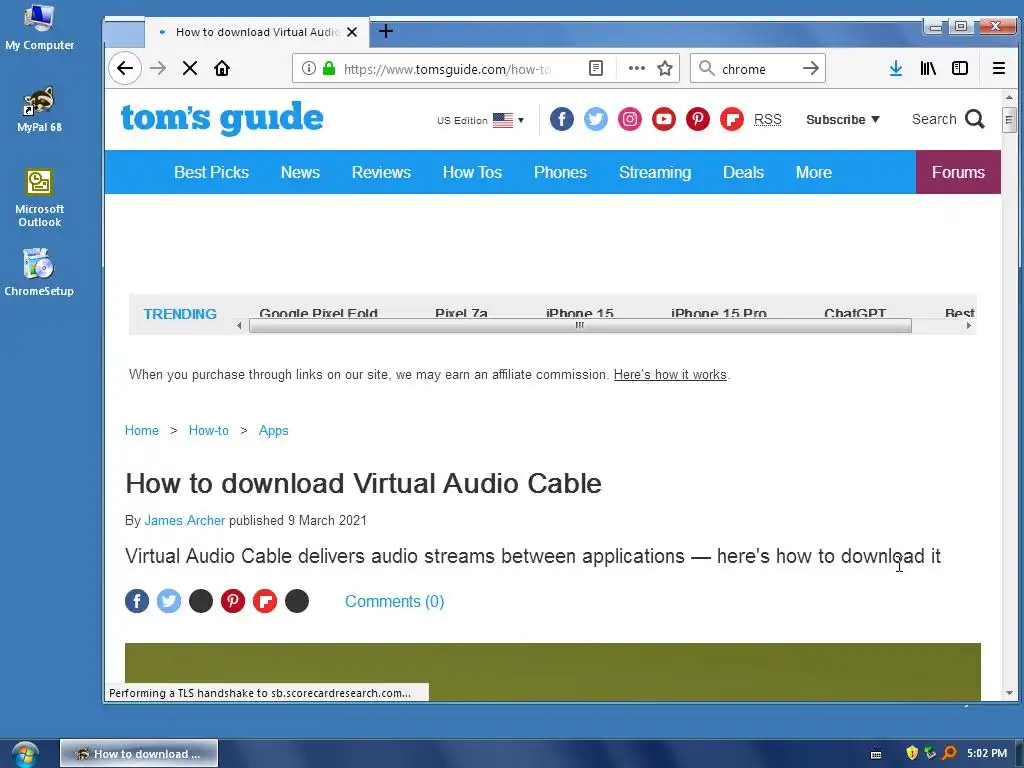Click the page vertical scrollbar down arrow
The image size is (1024, 768).
coord(1010,693)
